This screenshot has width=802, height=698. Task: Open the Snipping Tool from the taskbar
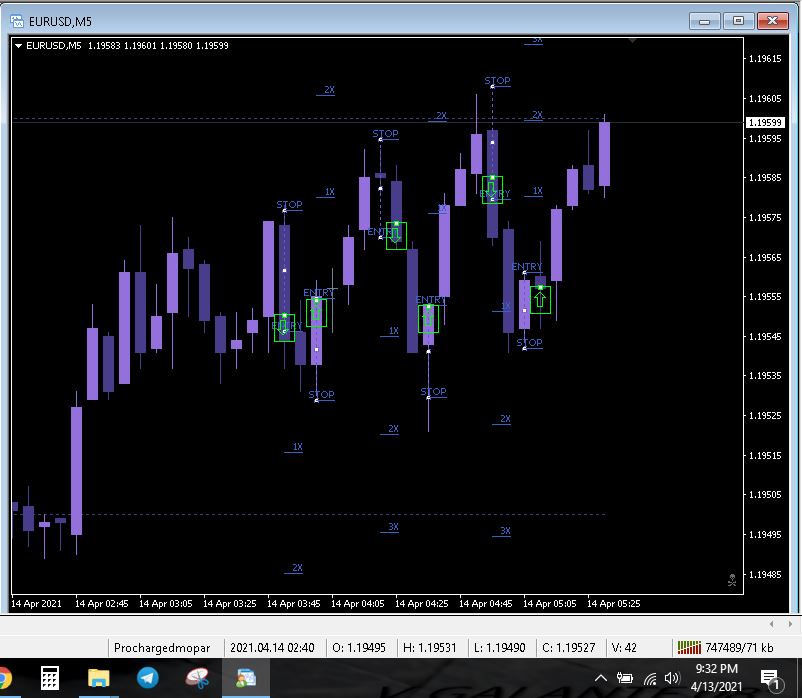click(197, 679)
